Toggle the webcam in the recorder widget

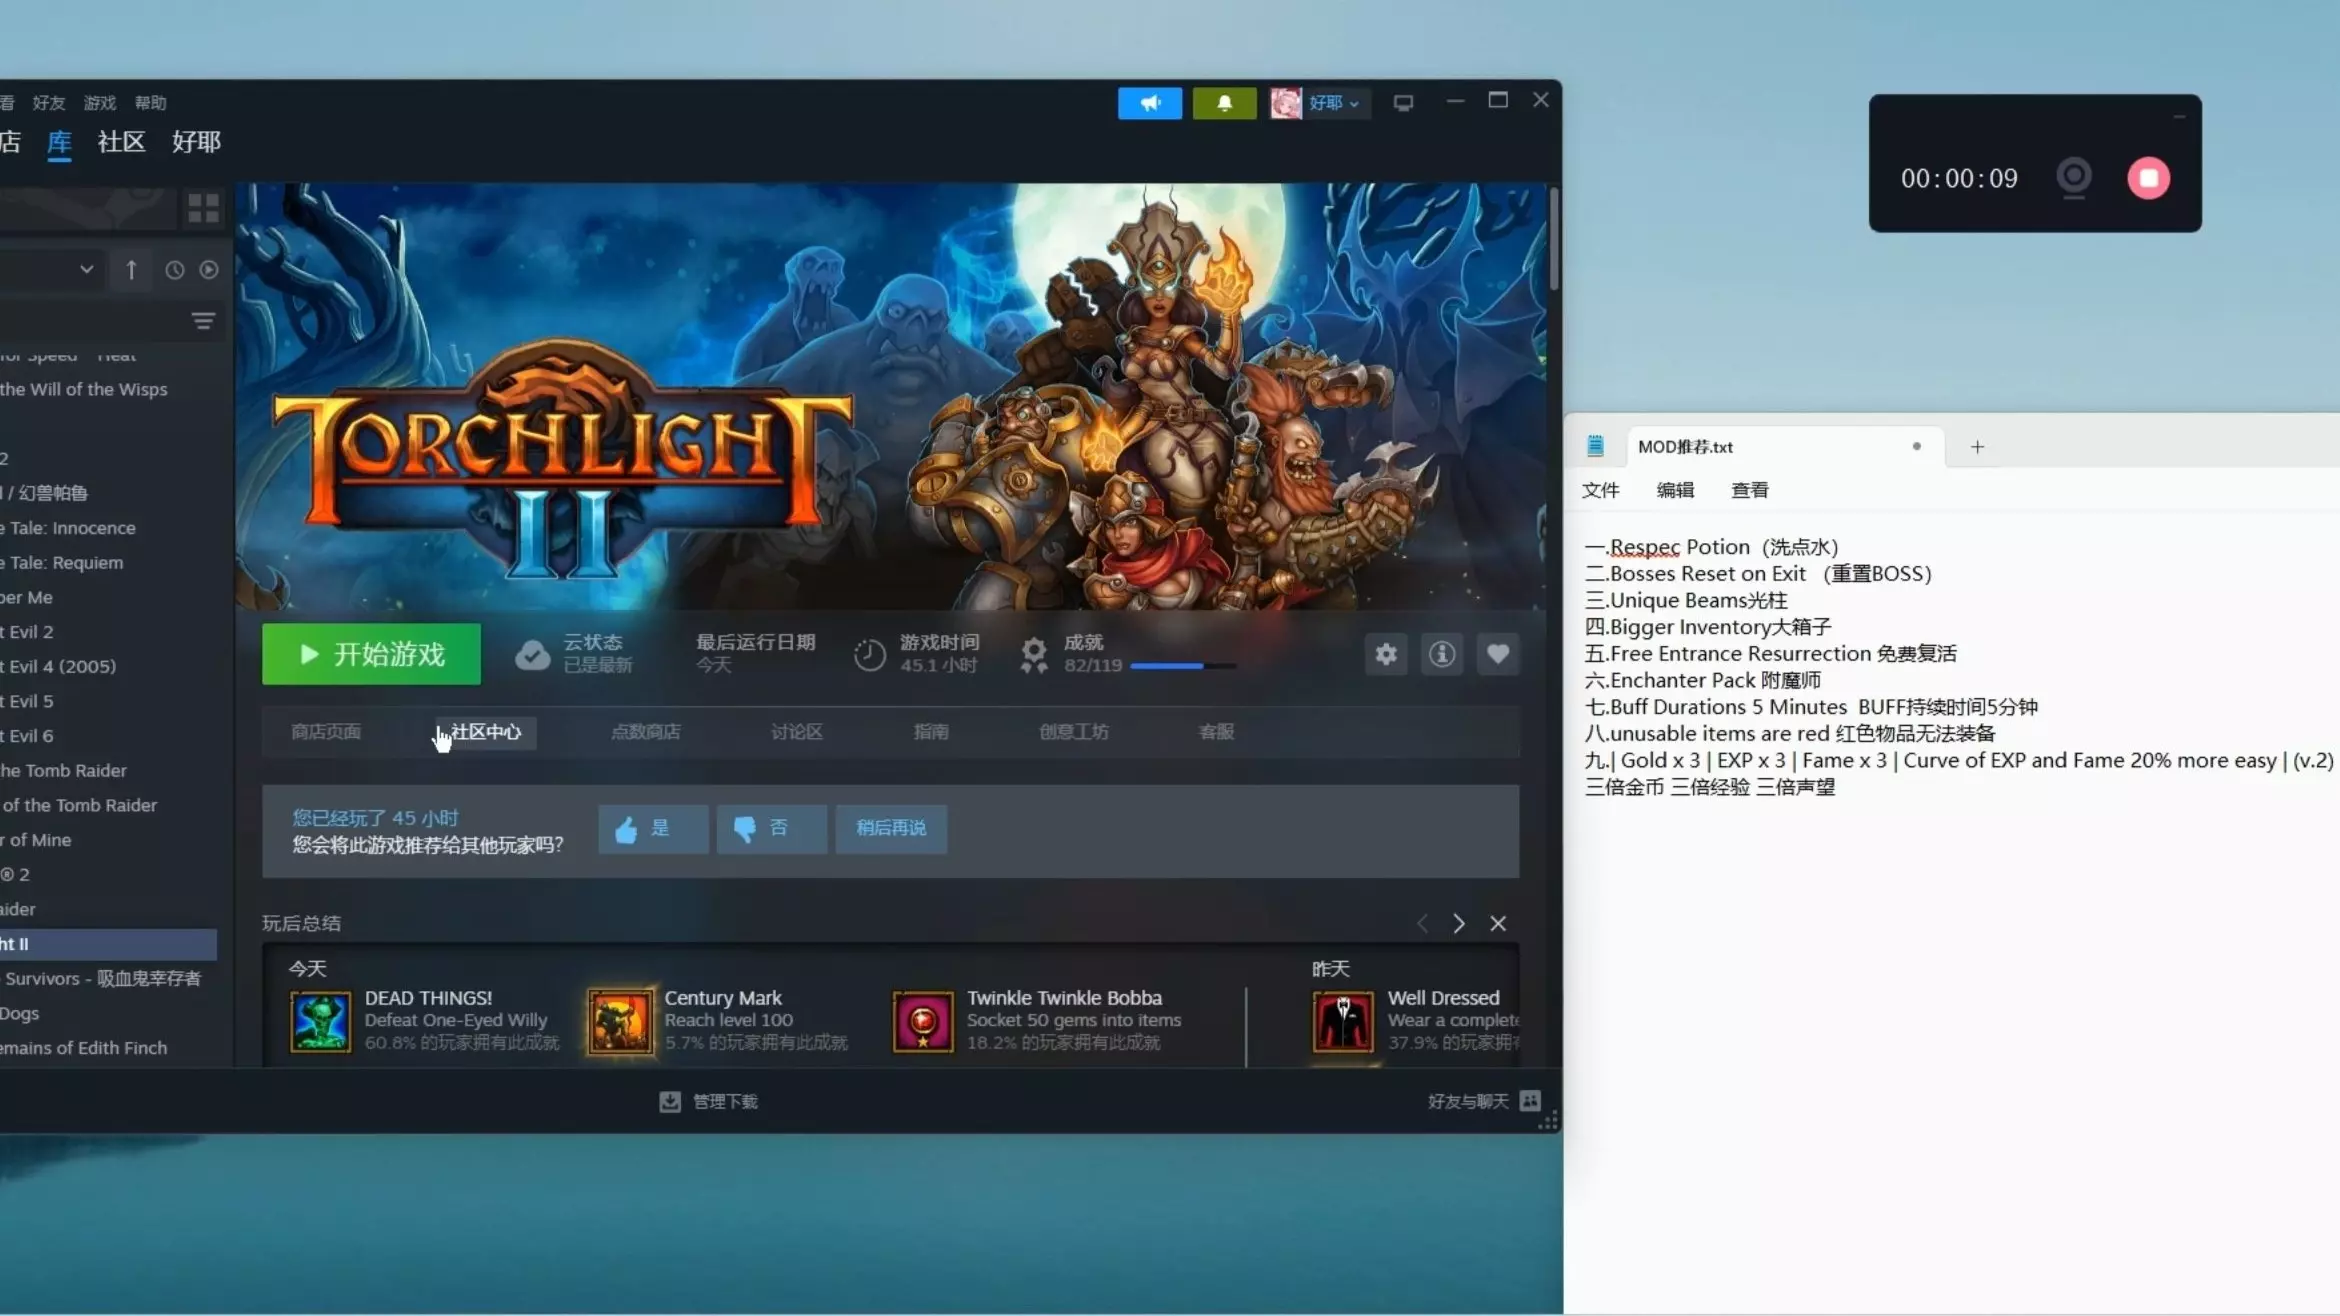pyautogui.click(x=2074, y=177)
